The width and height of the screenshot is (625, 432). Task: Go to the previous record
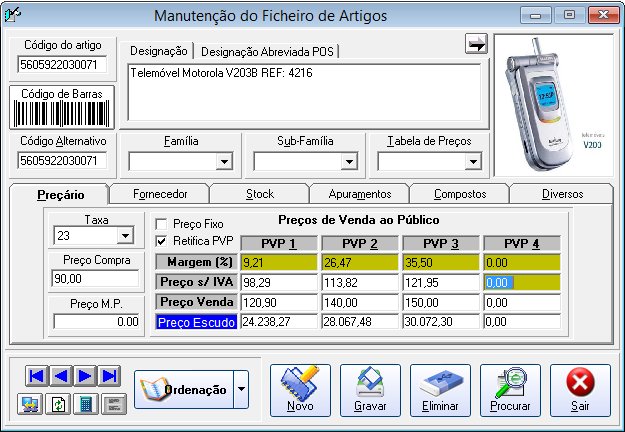click(61, 376)
